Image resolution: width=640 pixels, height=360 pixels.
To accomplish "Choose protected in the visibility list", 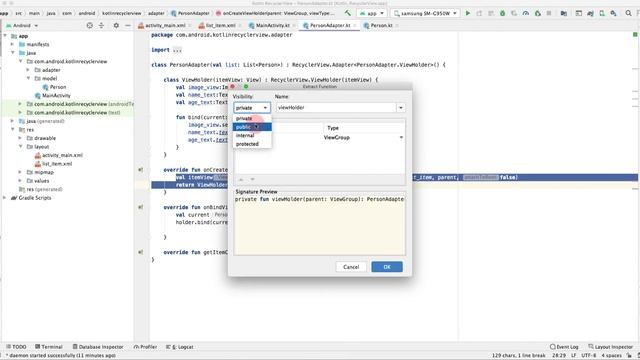I will tap(252, 144).
